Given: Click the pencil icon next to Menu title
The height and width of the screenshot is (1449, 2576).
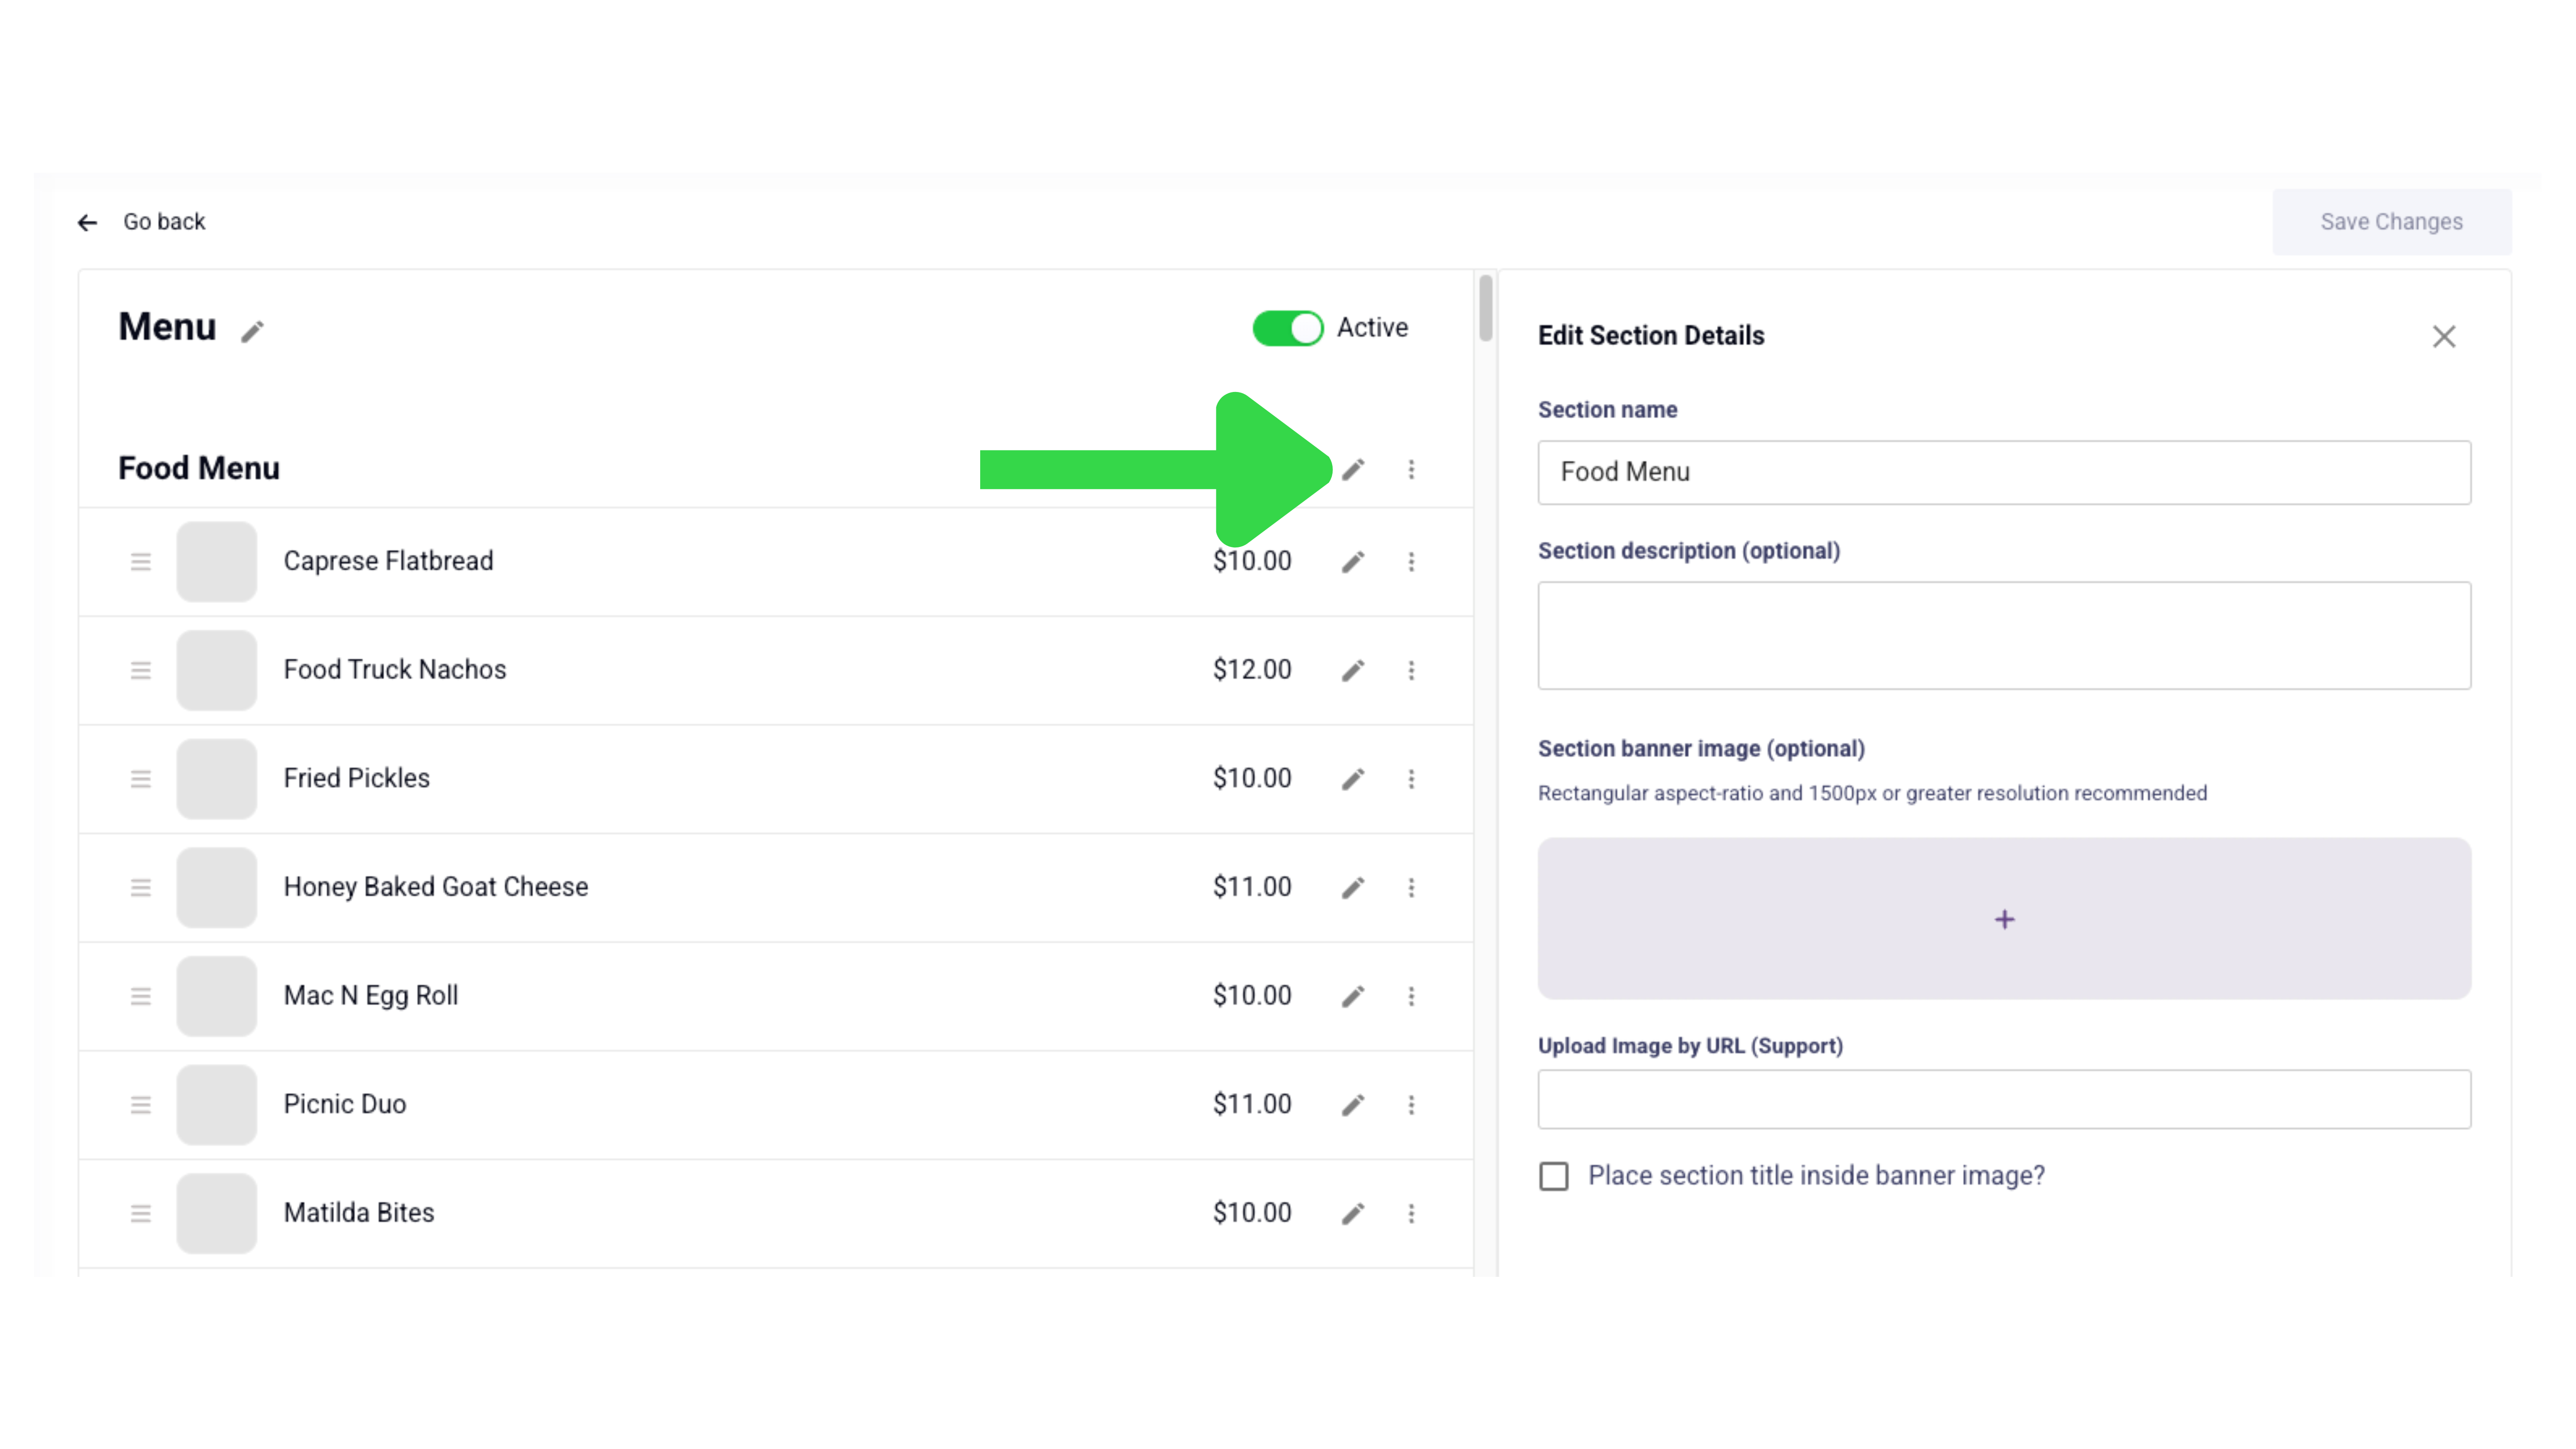Looking at the screenshot, I should click(x=252, y=331).
